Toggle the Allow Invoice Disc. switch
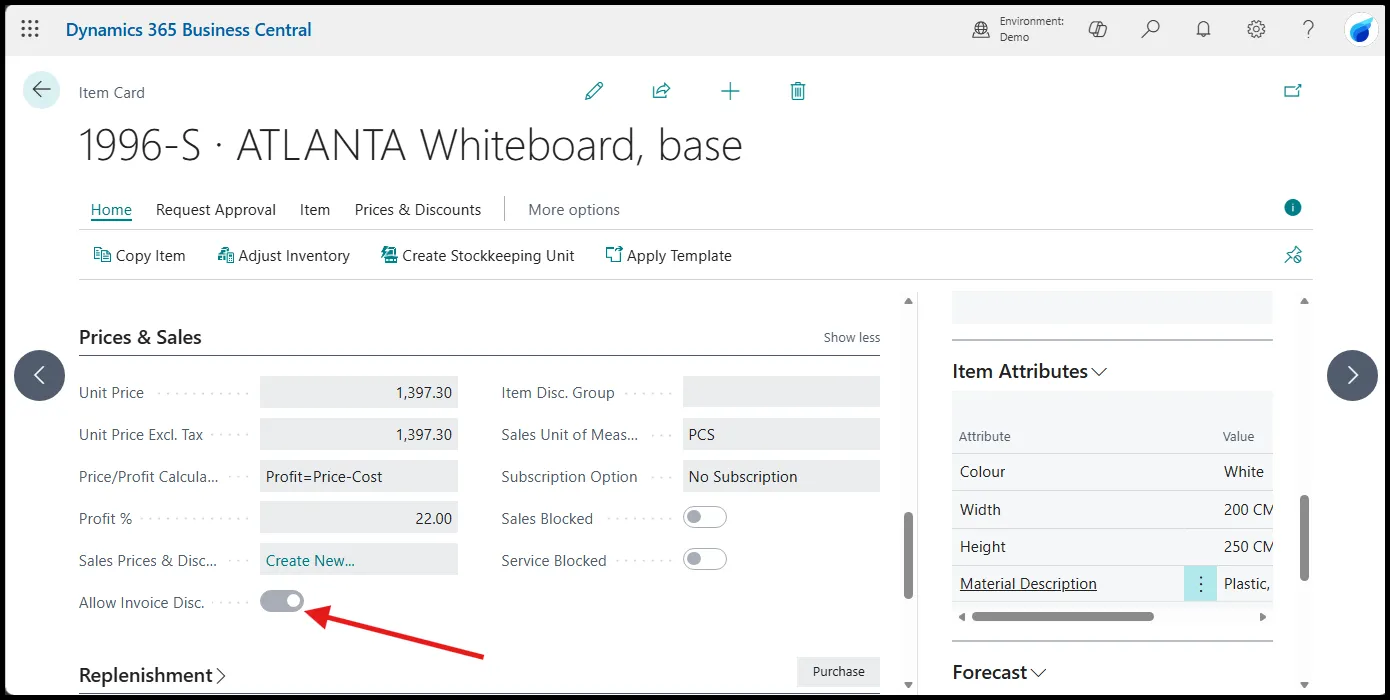The height and width of the screenshot is (700, 1390). 282,601
